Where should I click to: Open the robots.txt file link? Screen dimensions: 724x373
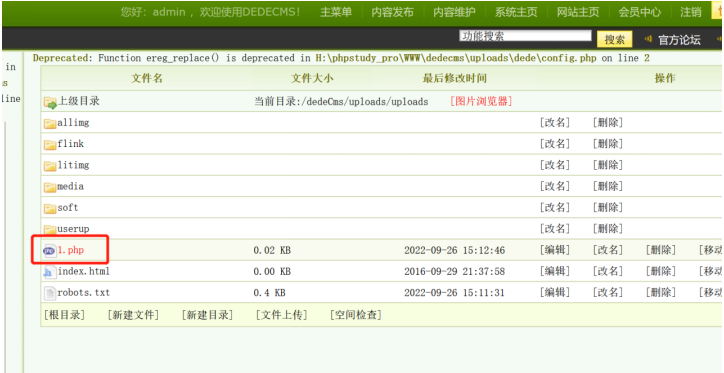point(84,293)
